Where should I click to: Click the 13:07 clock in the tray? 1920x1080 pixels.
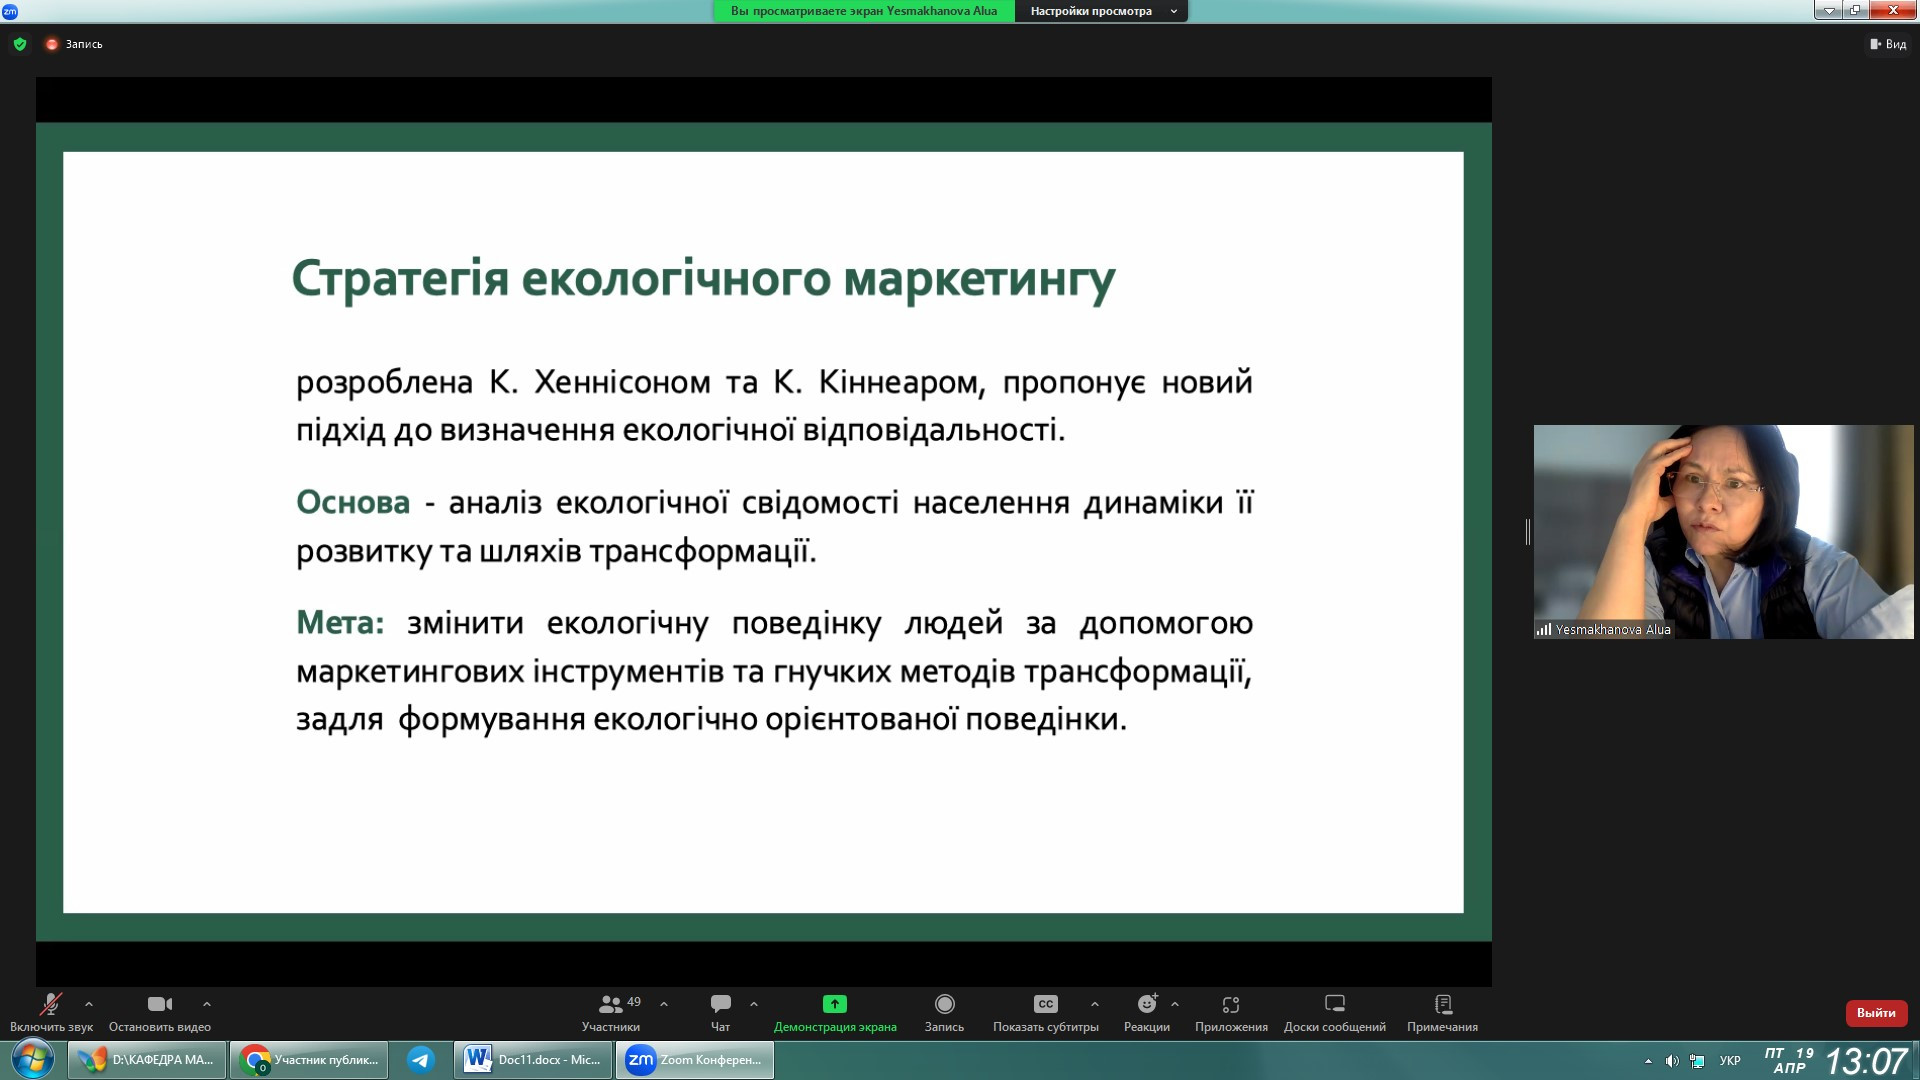coord(1866,1060)
